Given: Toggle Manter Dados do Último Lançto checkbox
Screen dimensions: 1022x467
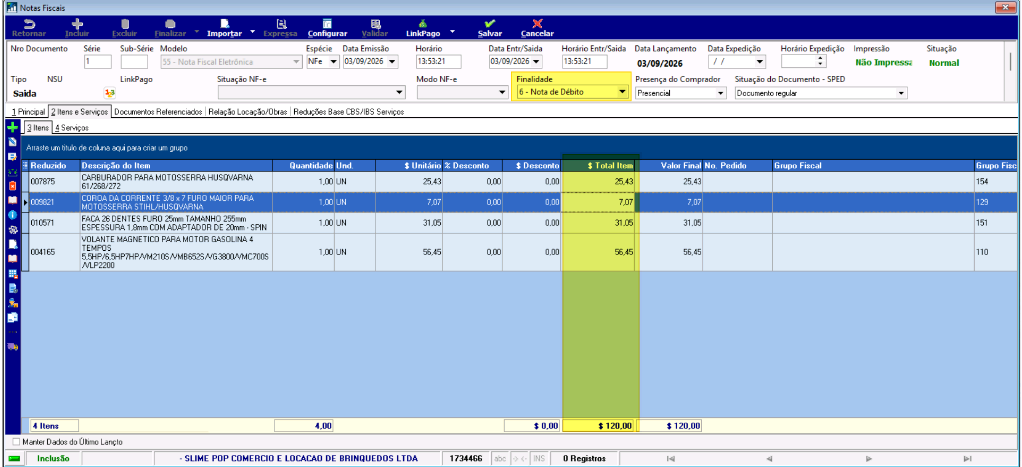Looking at the screenshot, I should (16, 442).
